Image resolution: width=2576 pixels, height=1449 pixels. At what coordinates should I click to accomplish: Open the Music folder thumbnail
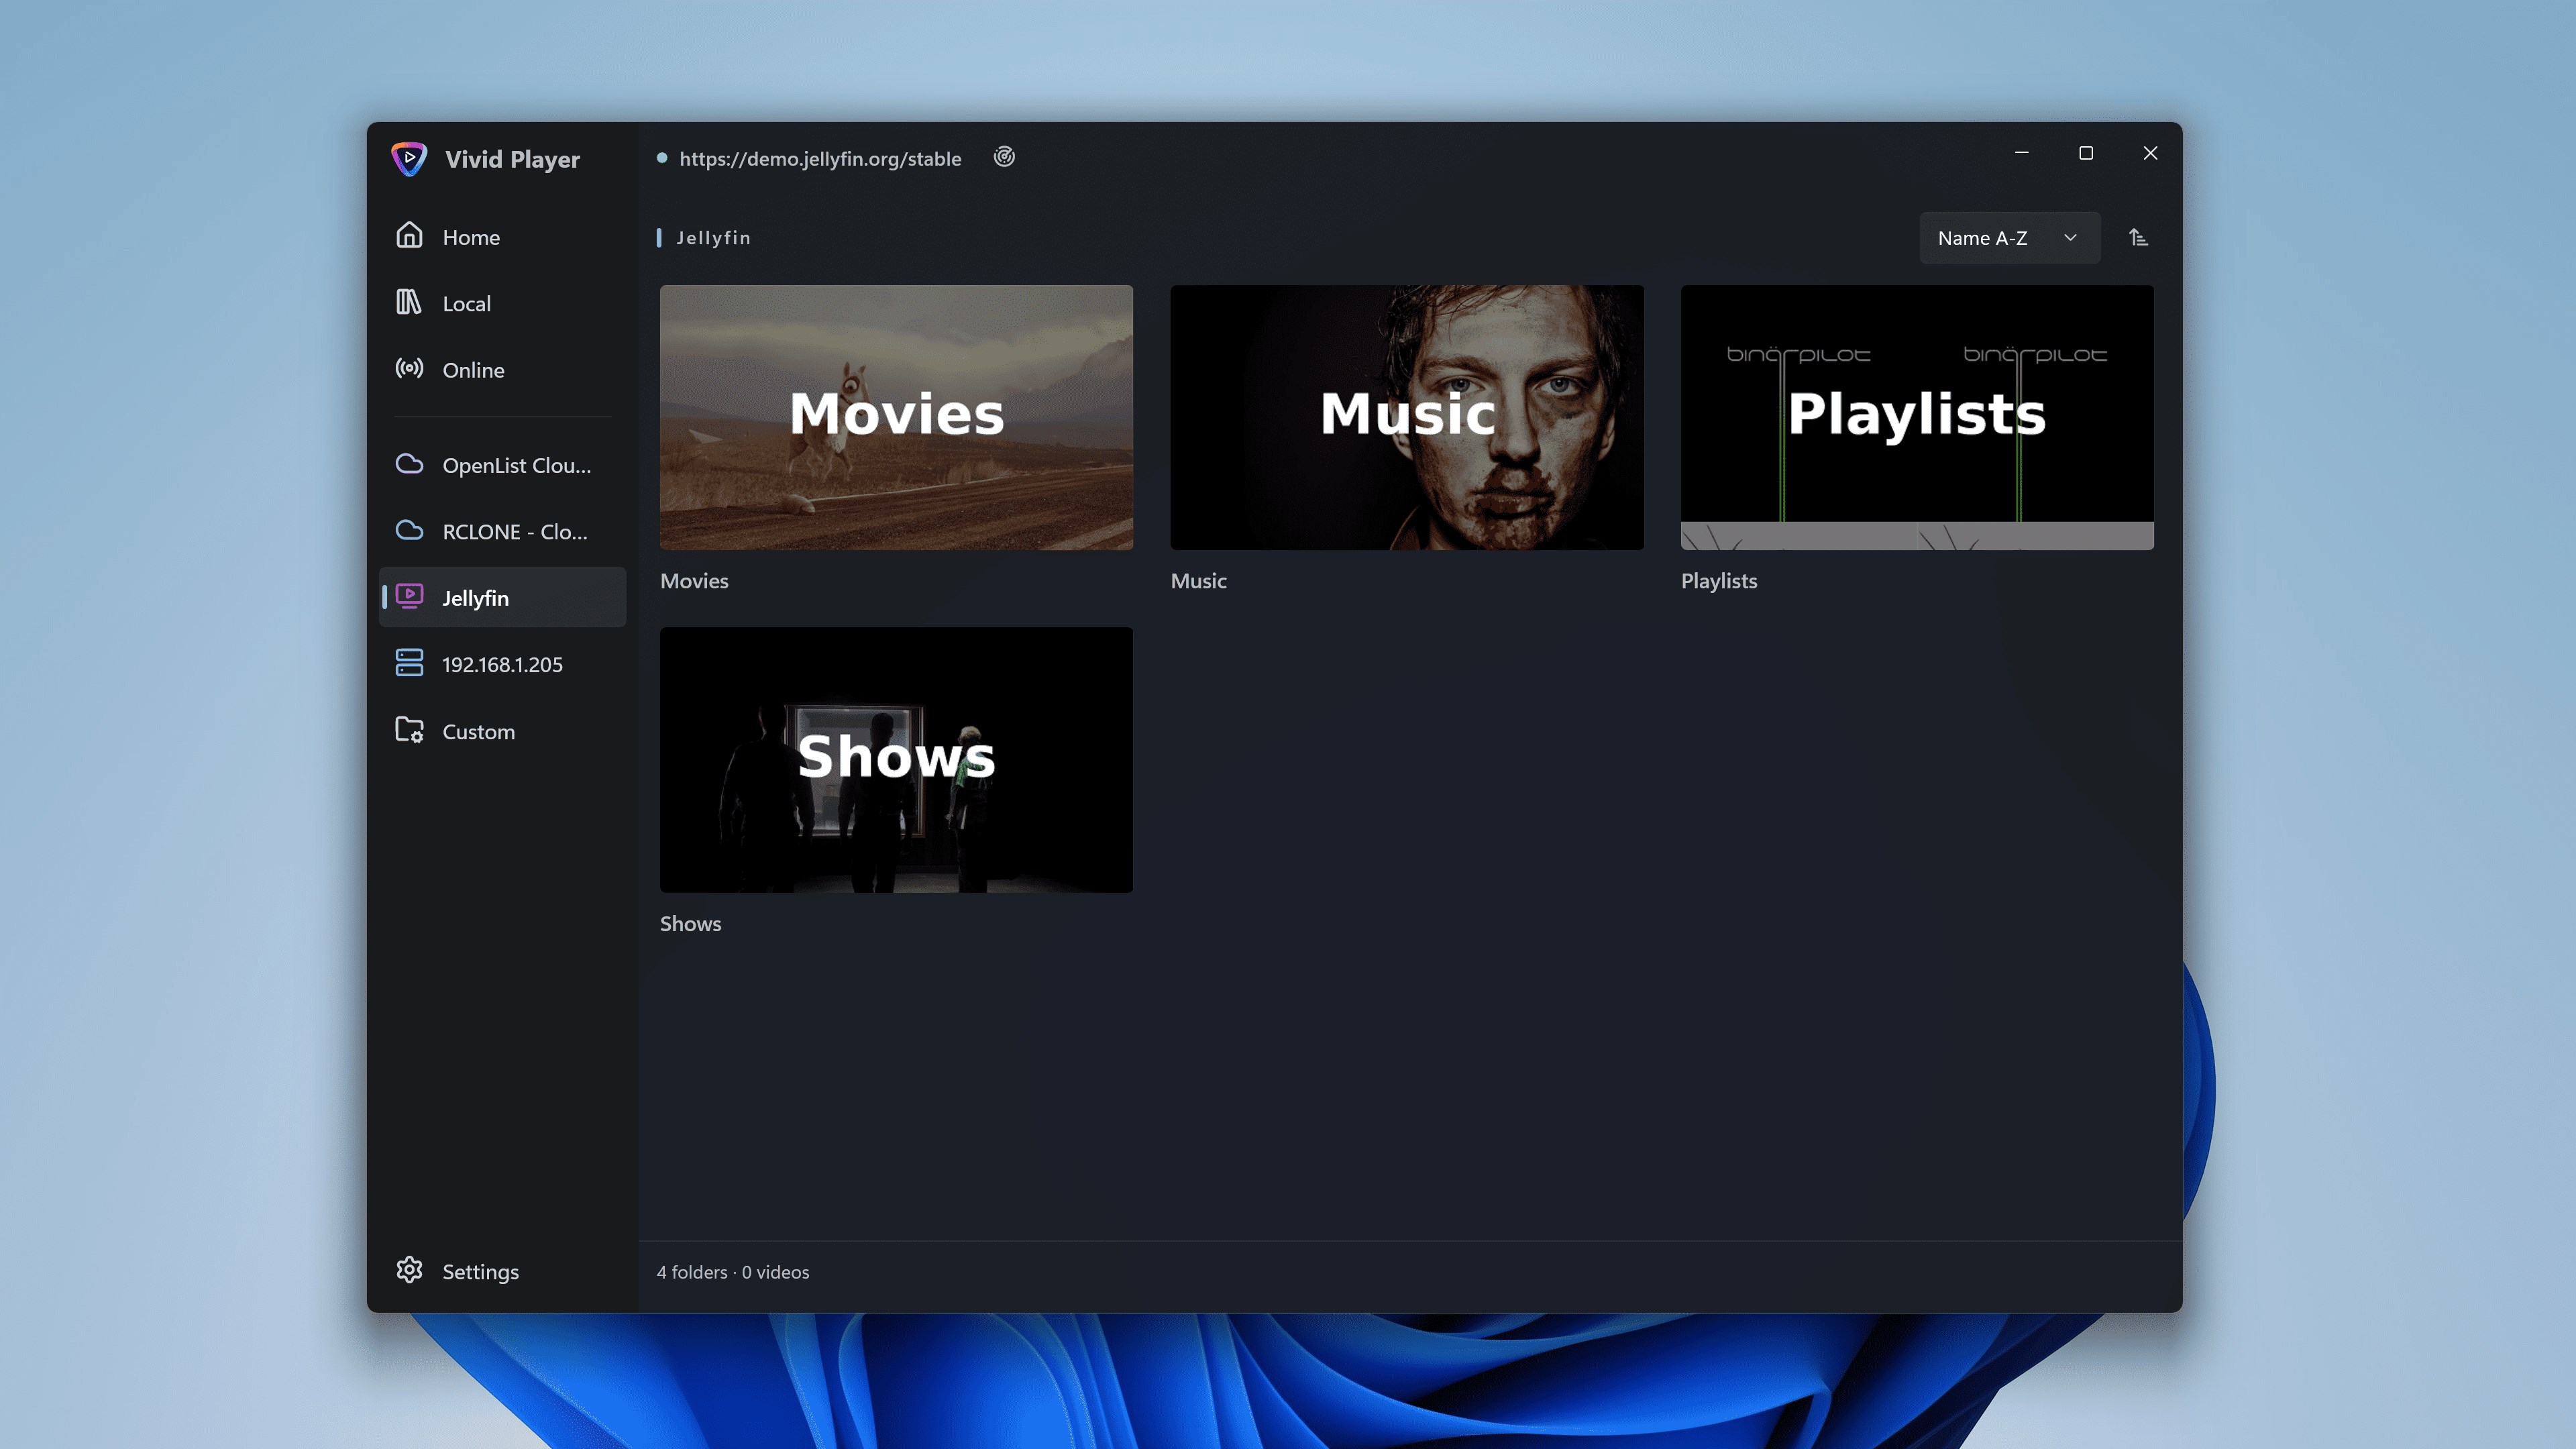click(x=1407, y=417)
